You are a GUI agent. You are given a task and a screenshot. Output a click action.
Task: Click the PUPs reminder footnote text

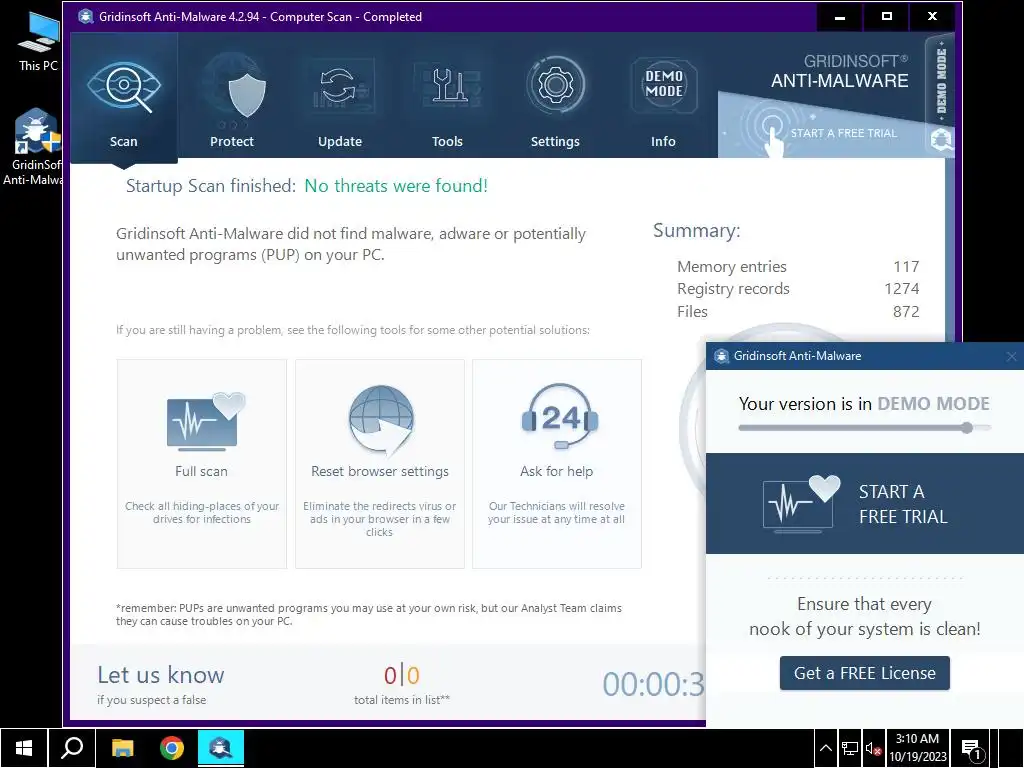[x=369, y=615]
